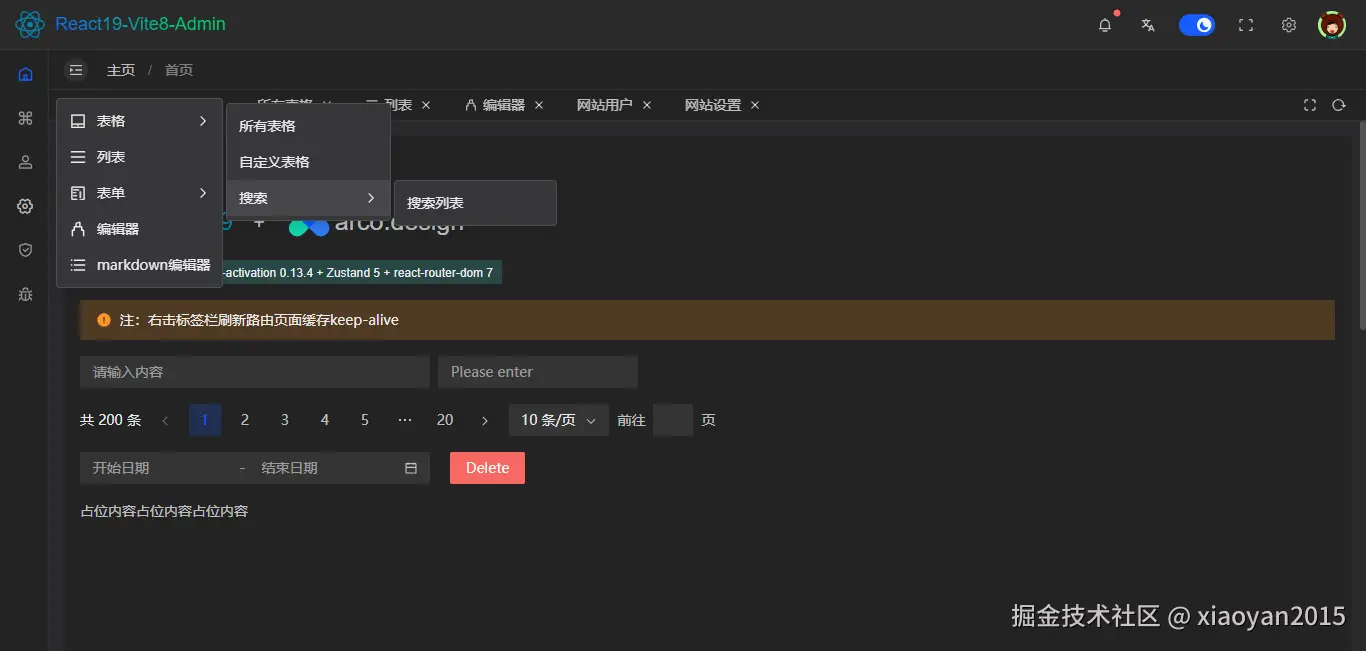
Task: Enter fullscreen from the header icon
Action: point(1246,25)
